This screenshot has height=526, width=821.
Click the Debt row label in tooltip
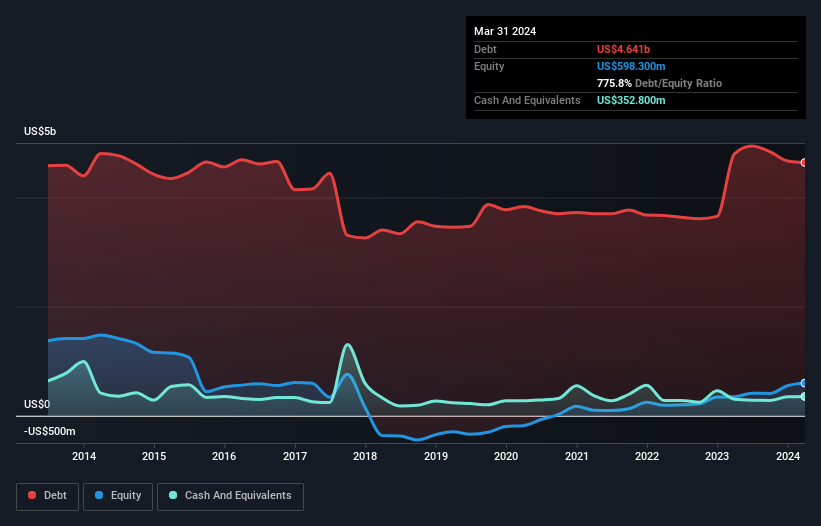[485, 49]
